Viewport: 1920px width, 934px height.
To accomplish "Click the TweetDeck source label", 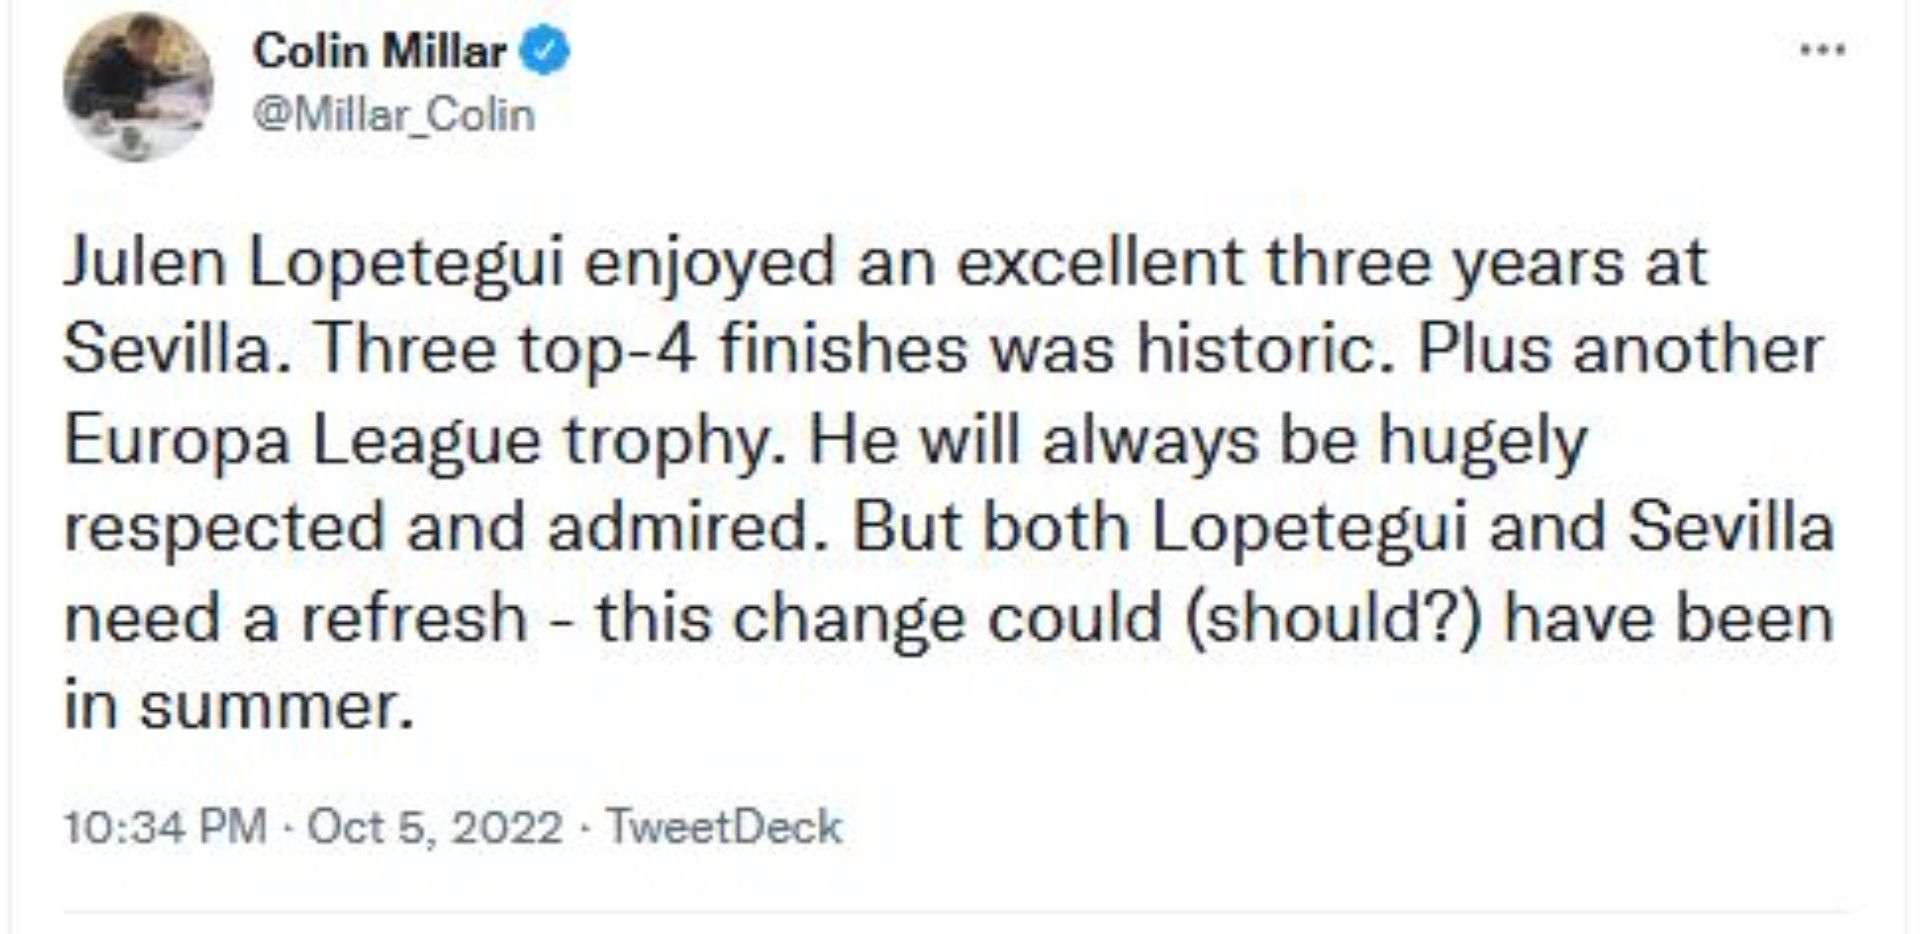I will (x=724, y=827).
